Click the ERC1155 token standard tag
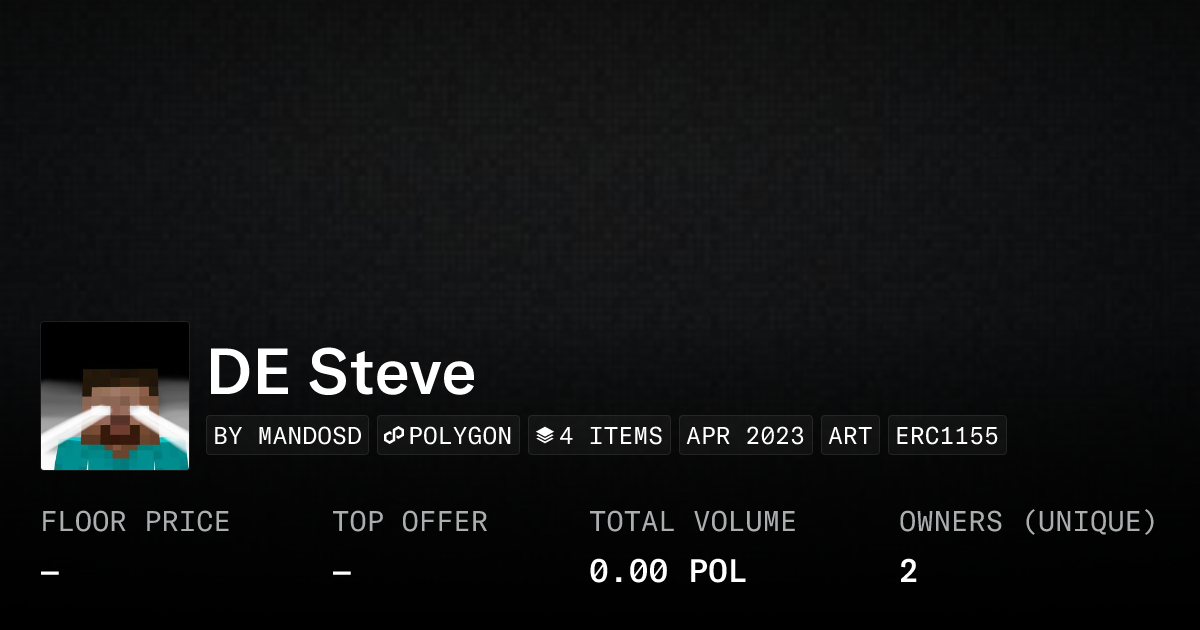 point(947,436)
